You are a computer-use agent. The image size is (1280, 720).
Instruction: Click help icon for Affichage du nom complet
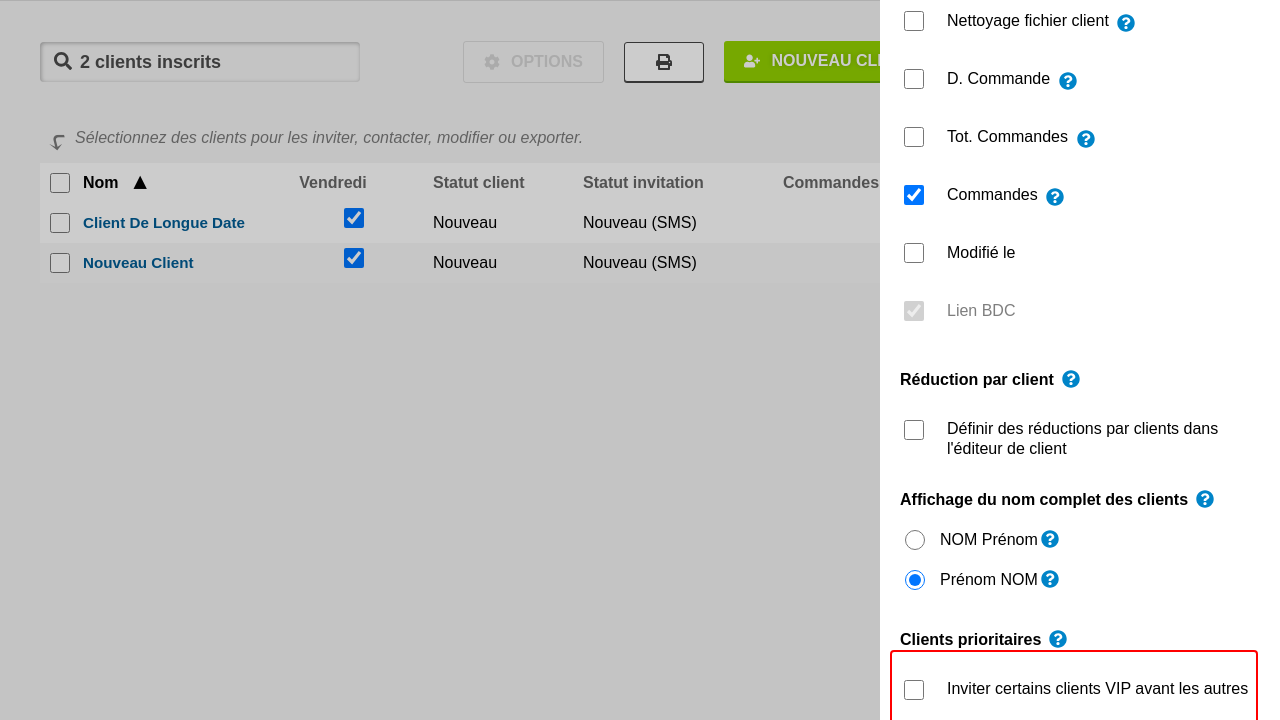click(x=1205, y=499)
